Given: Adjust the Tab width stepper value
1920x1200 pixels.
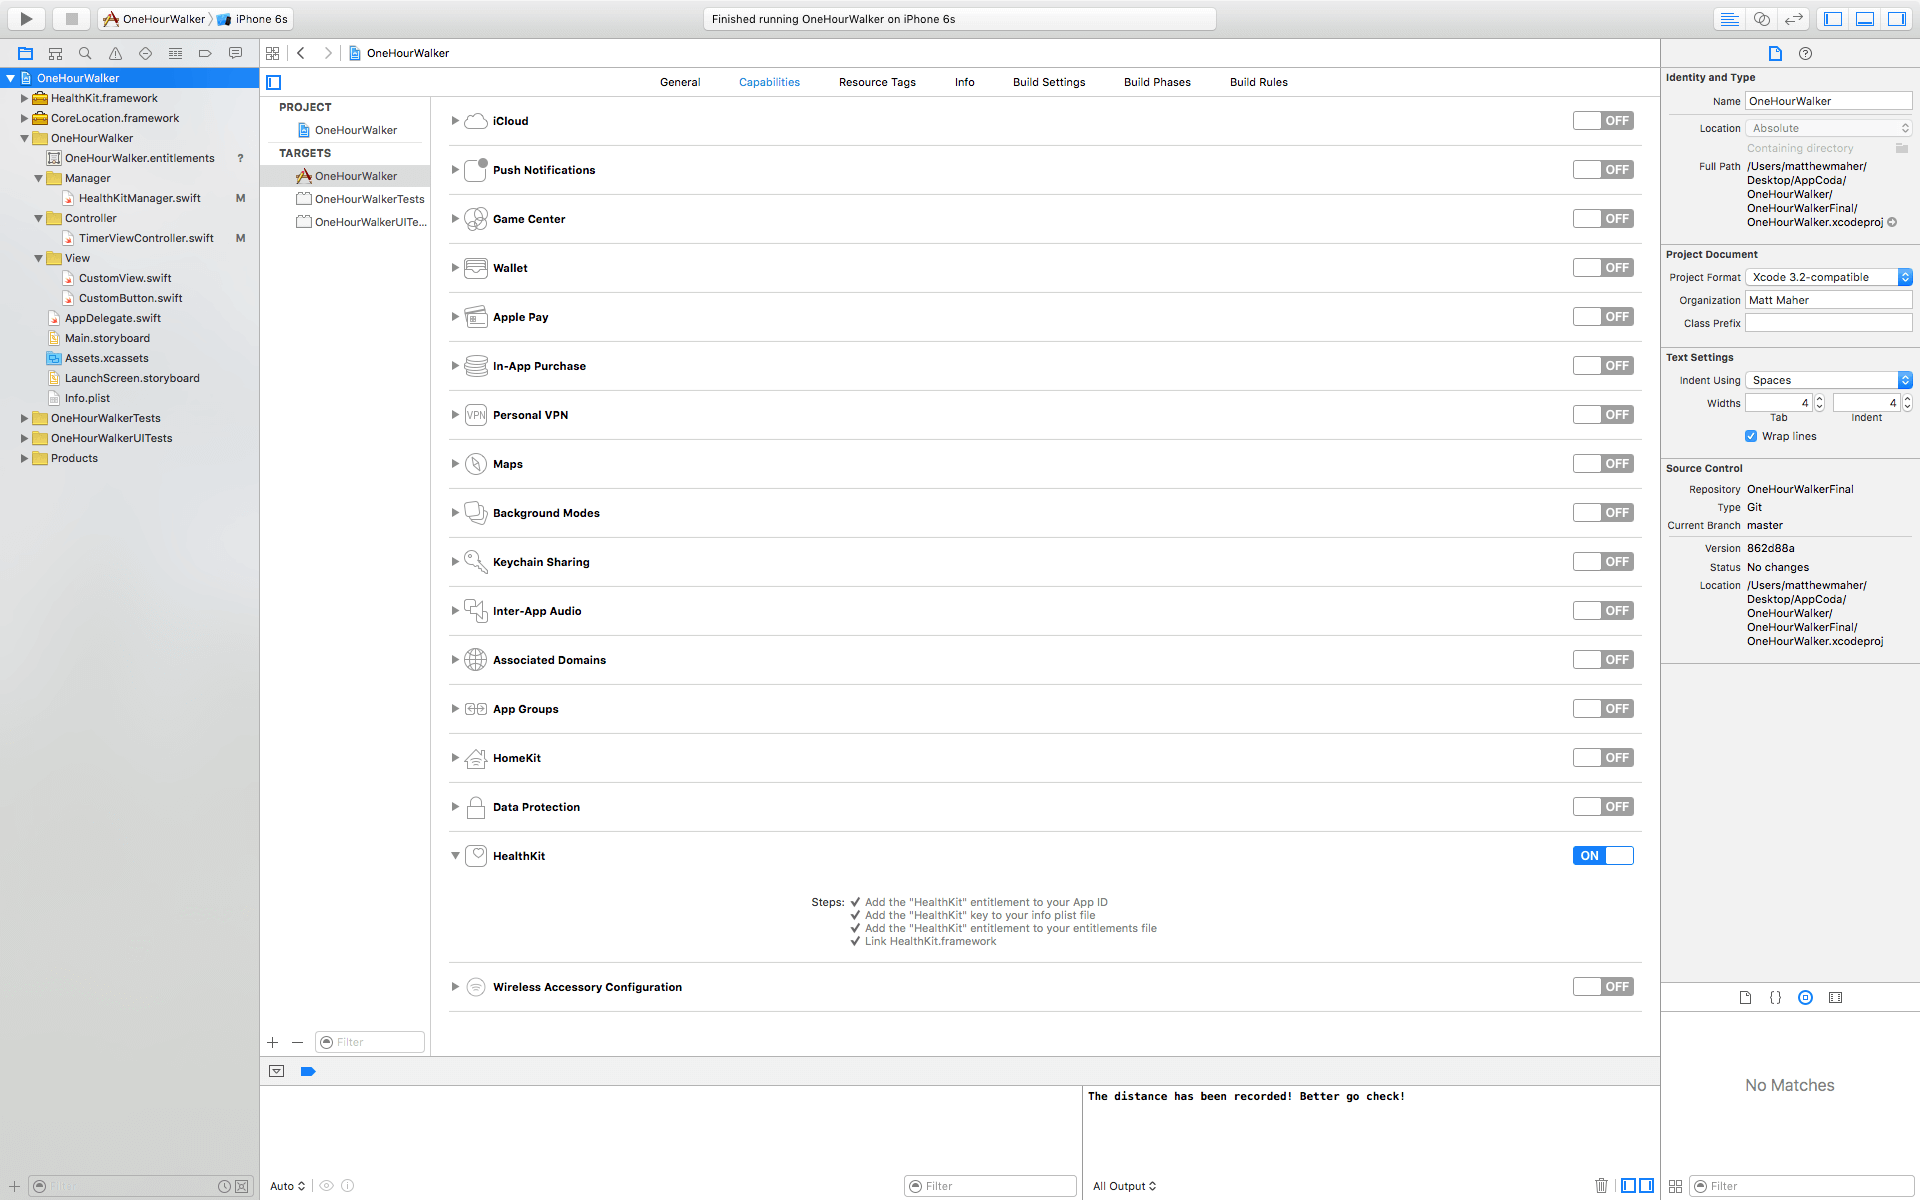Looking at the screenshot, I should tap(1819, 402).
